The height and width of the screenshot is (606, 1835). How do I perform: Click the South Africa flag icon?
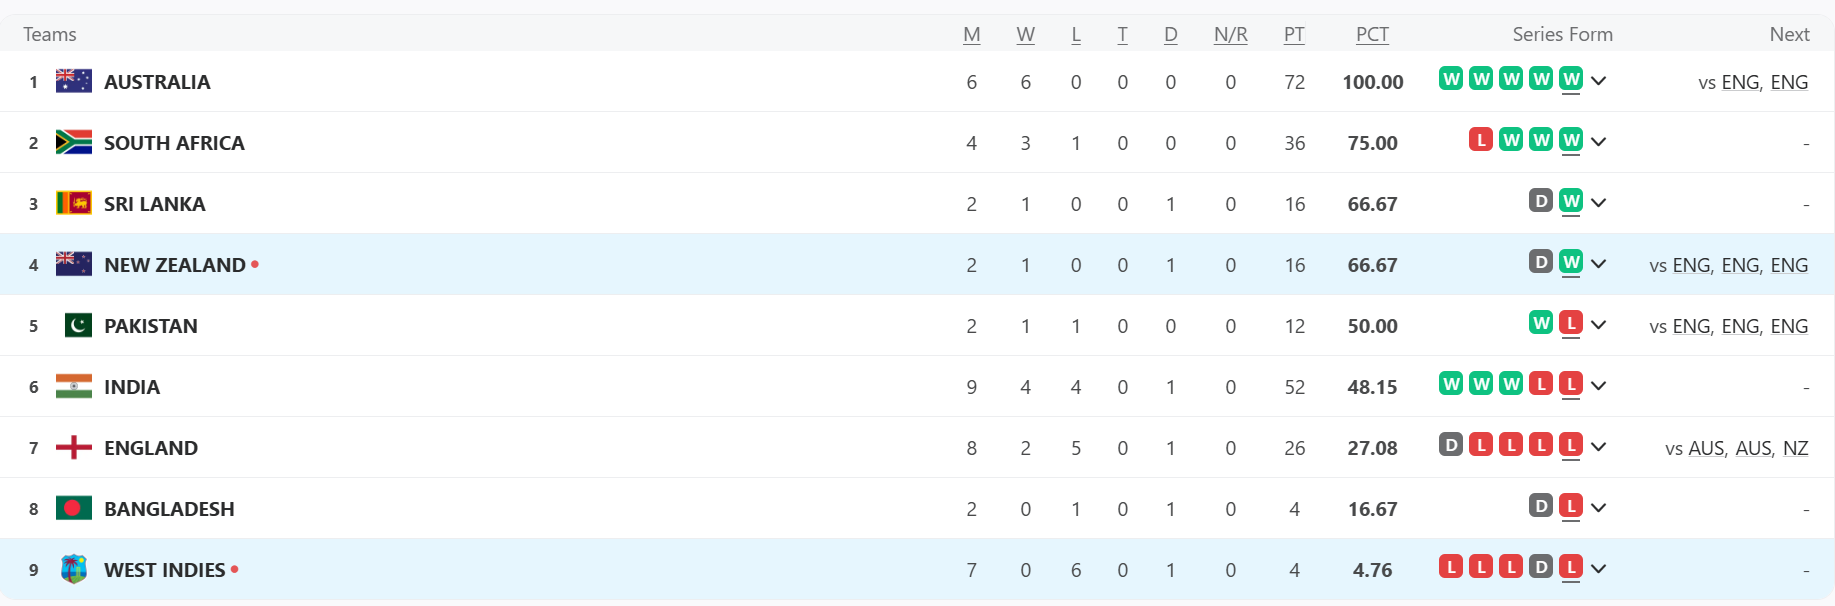(x=74, y=142)
